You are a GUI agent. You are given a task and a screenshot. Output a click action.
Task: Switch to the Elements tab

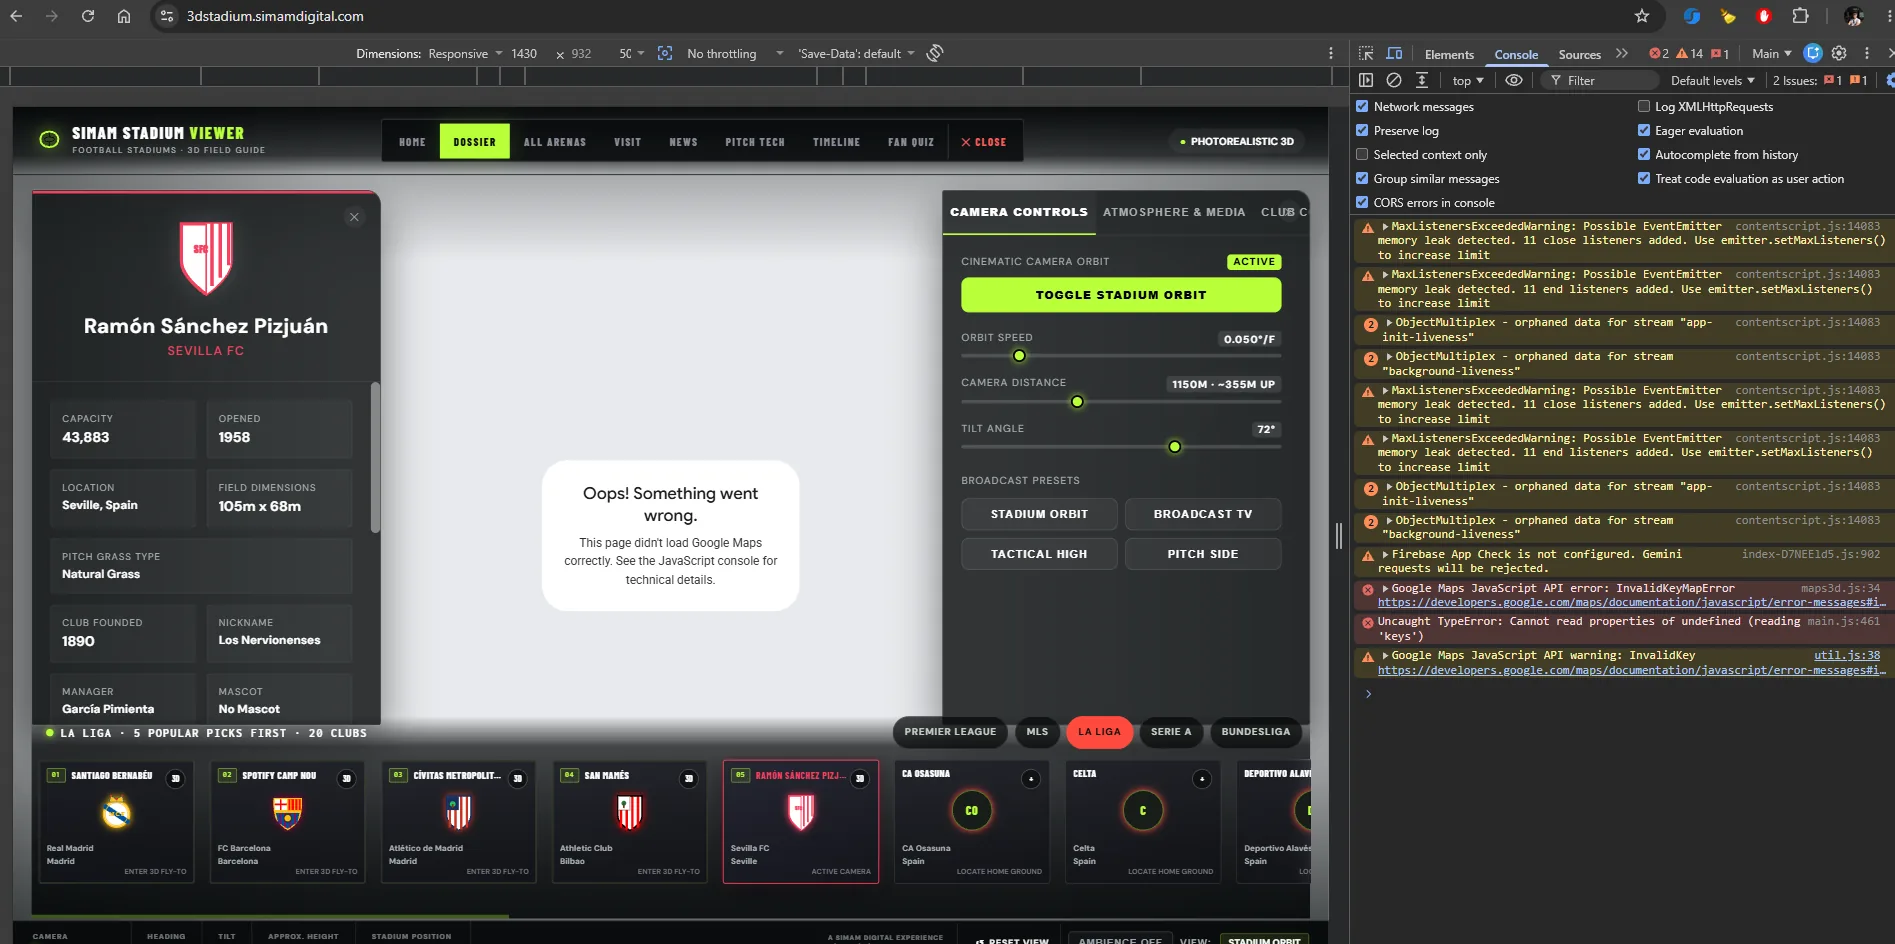[1449, 54]
